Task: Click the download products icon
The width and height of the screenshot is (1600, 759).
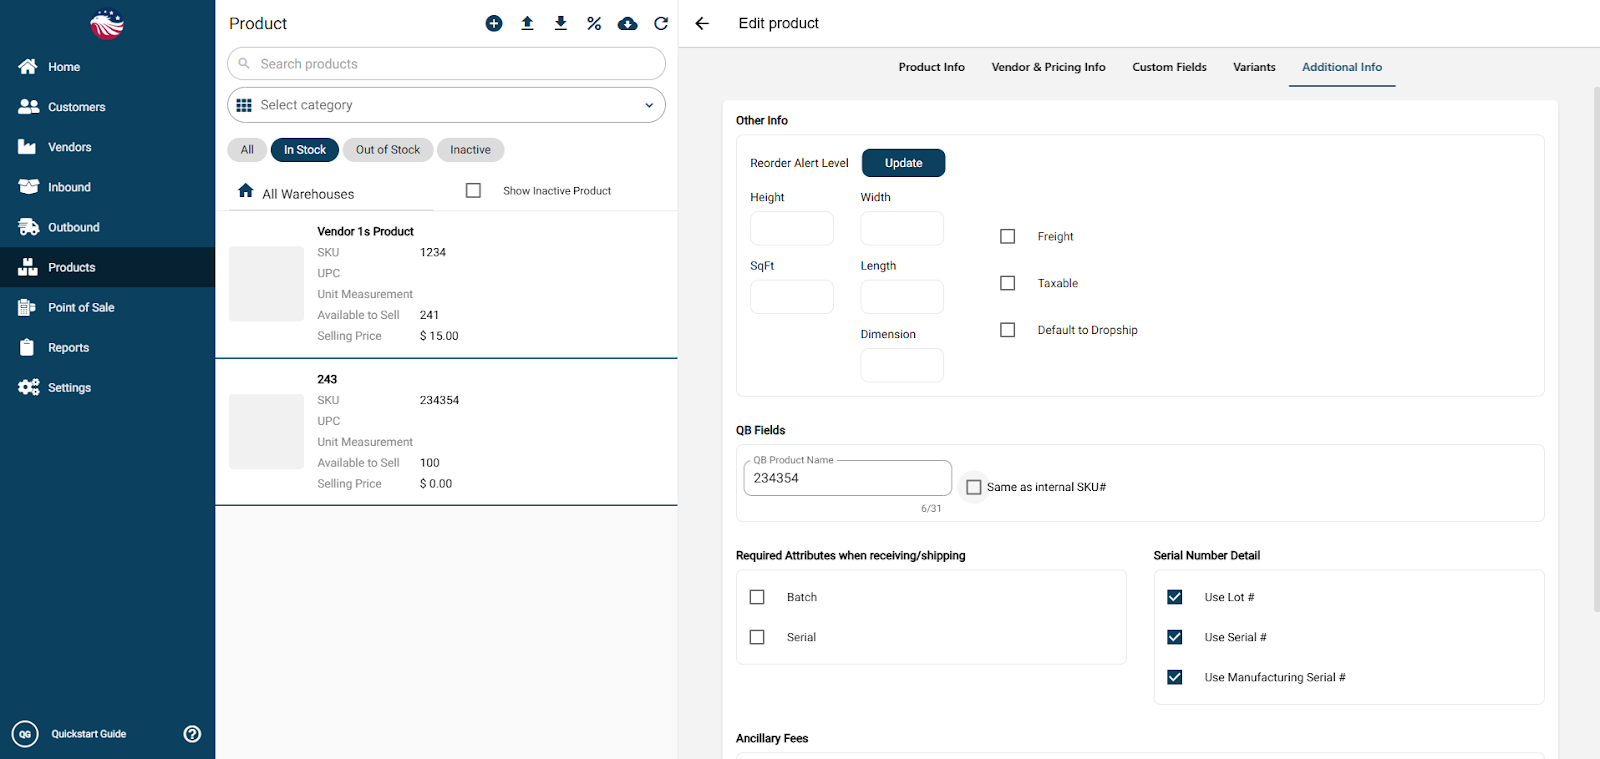Action: click(x=561, y=23)
